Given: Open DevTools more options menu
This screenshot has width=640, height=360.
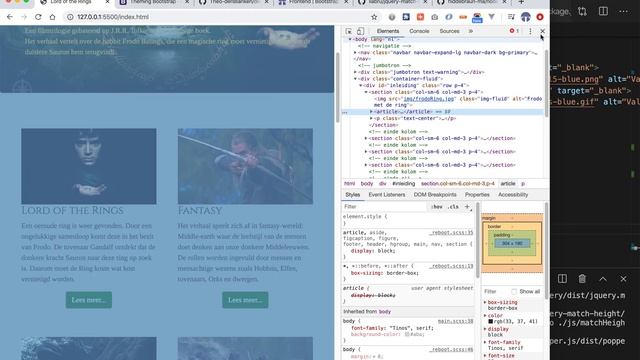Looking at the screenshot, I should coord(530,31).
